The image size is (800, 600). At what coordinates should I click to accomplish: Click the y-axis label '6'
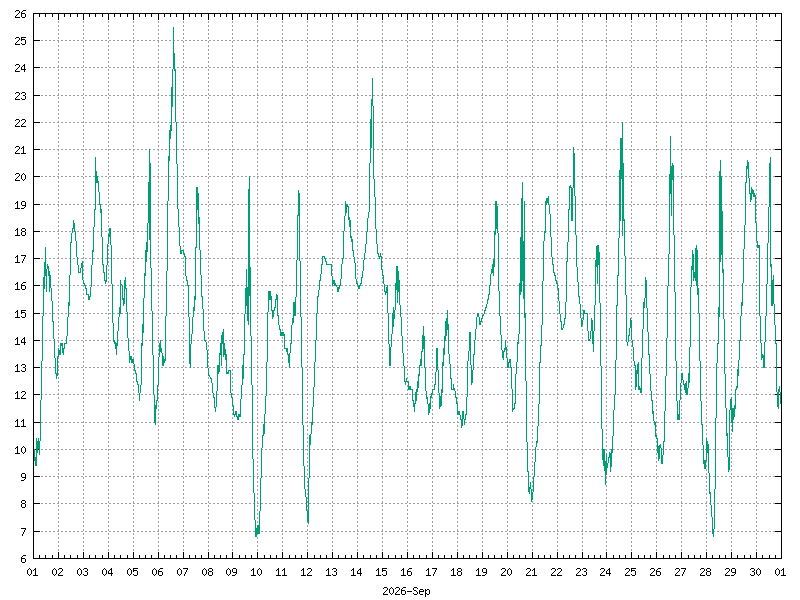point(23,559)
